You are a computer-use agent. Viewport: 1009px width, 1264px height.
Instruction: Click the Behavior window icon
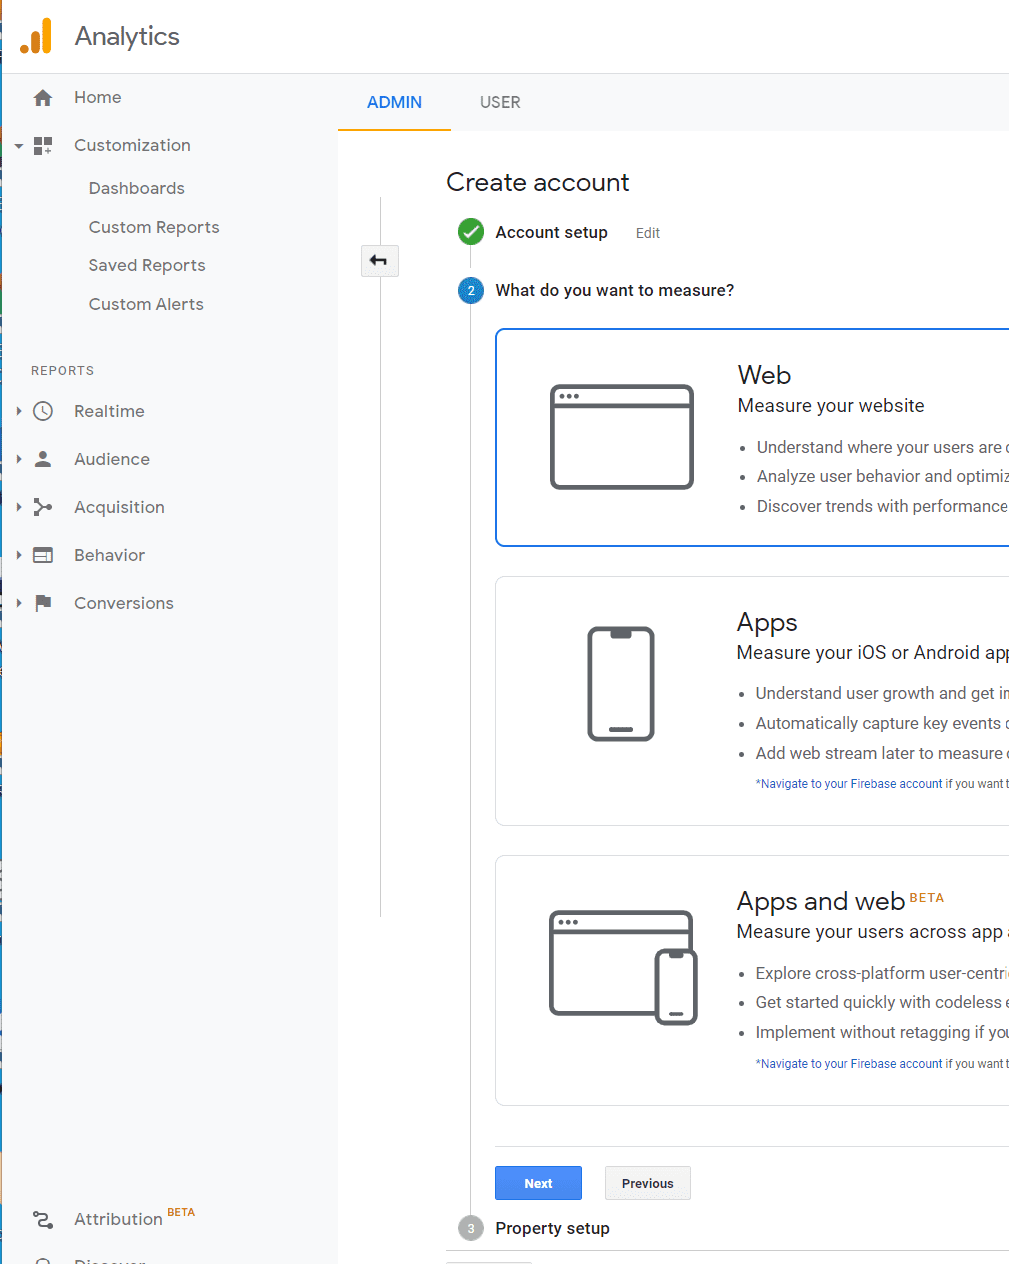(x=43, y=555)
